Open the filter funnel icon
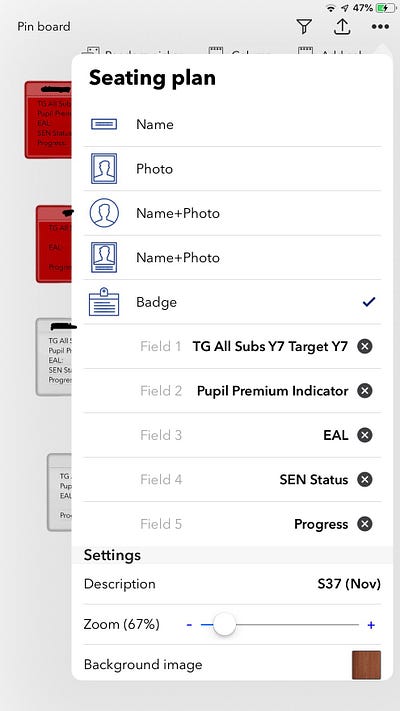400x711 pixels. pyautogui.click(x=304, y=27)
